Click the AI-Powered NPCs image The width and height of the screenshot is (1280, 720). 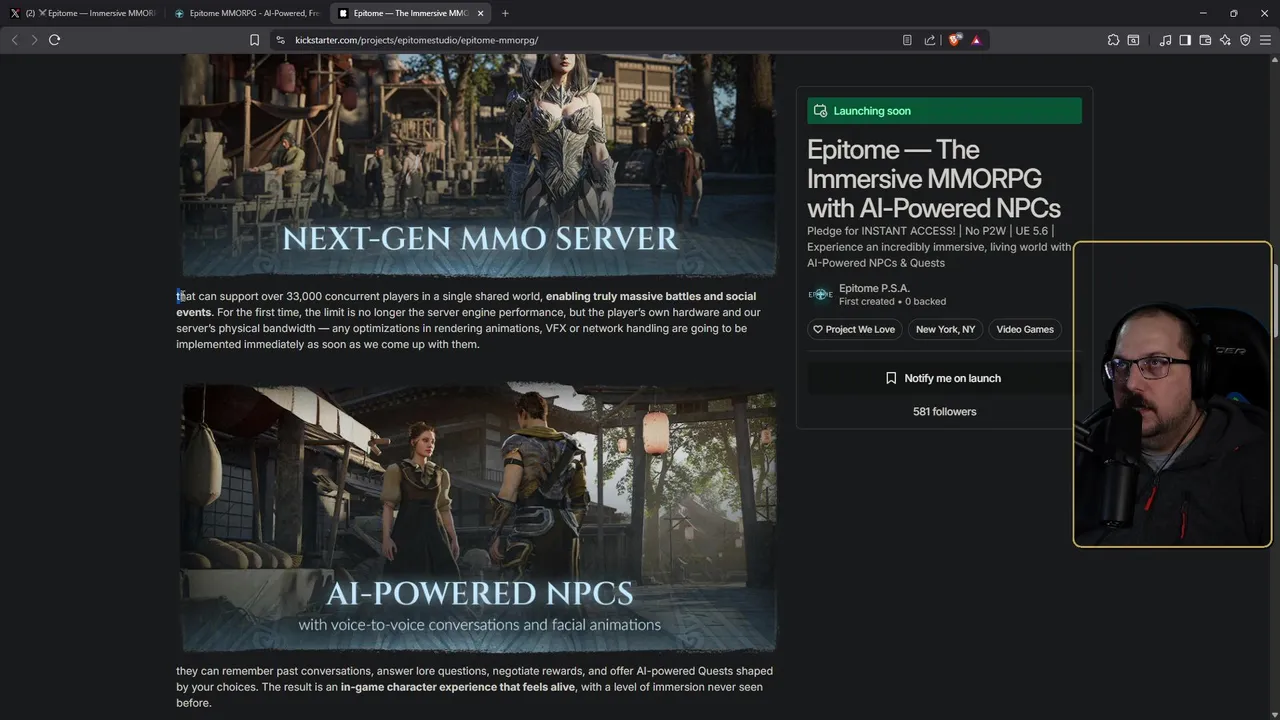[478, 518]
